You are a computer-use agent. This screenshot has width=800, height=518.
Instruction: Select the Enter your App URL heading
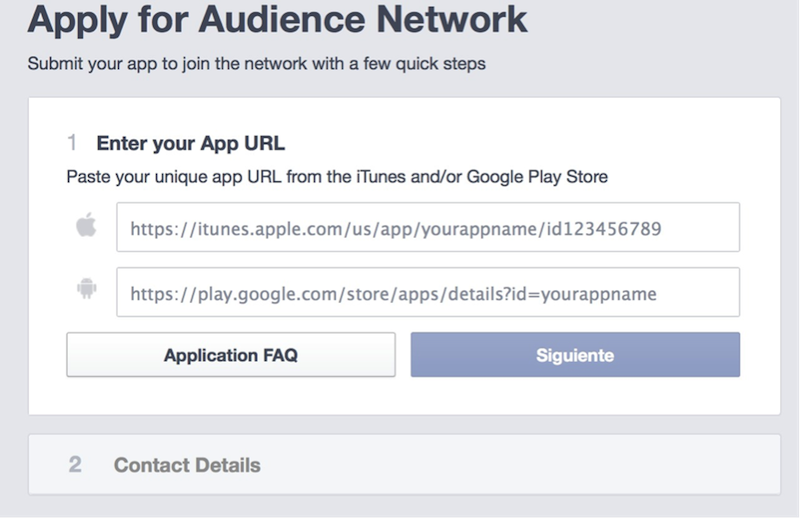[x=190, y=143]
